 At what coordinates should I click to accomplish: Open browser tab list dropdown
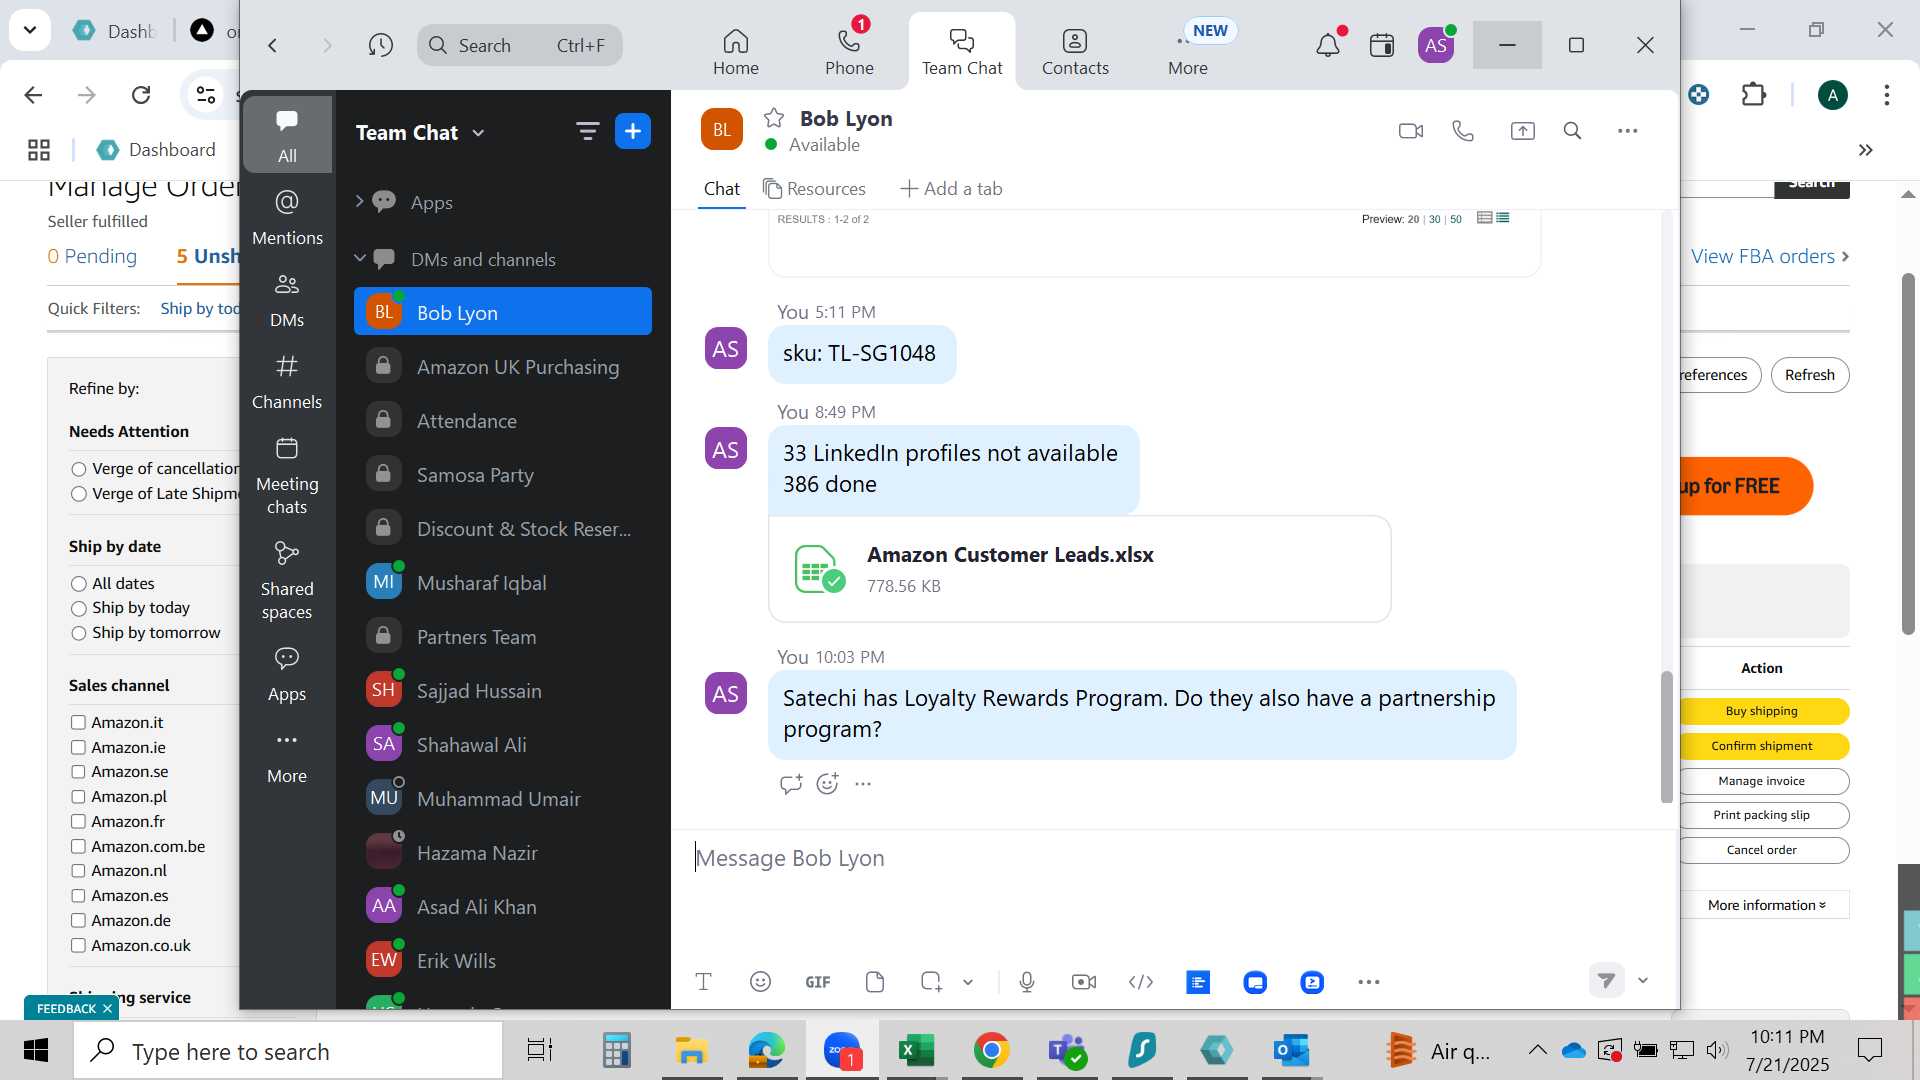30,30
